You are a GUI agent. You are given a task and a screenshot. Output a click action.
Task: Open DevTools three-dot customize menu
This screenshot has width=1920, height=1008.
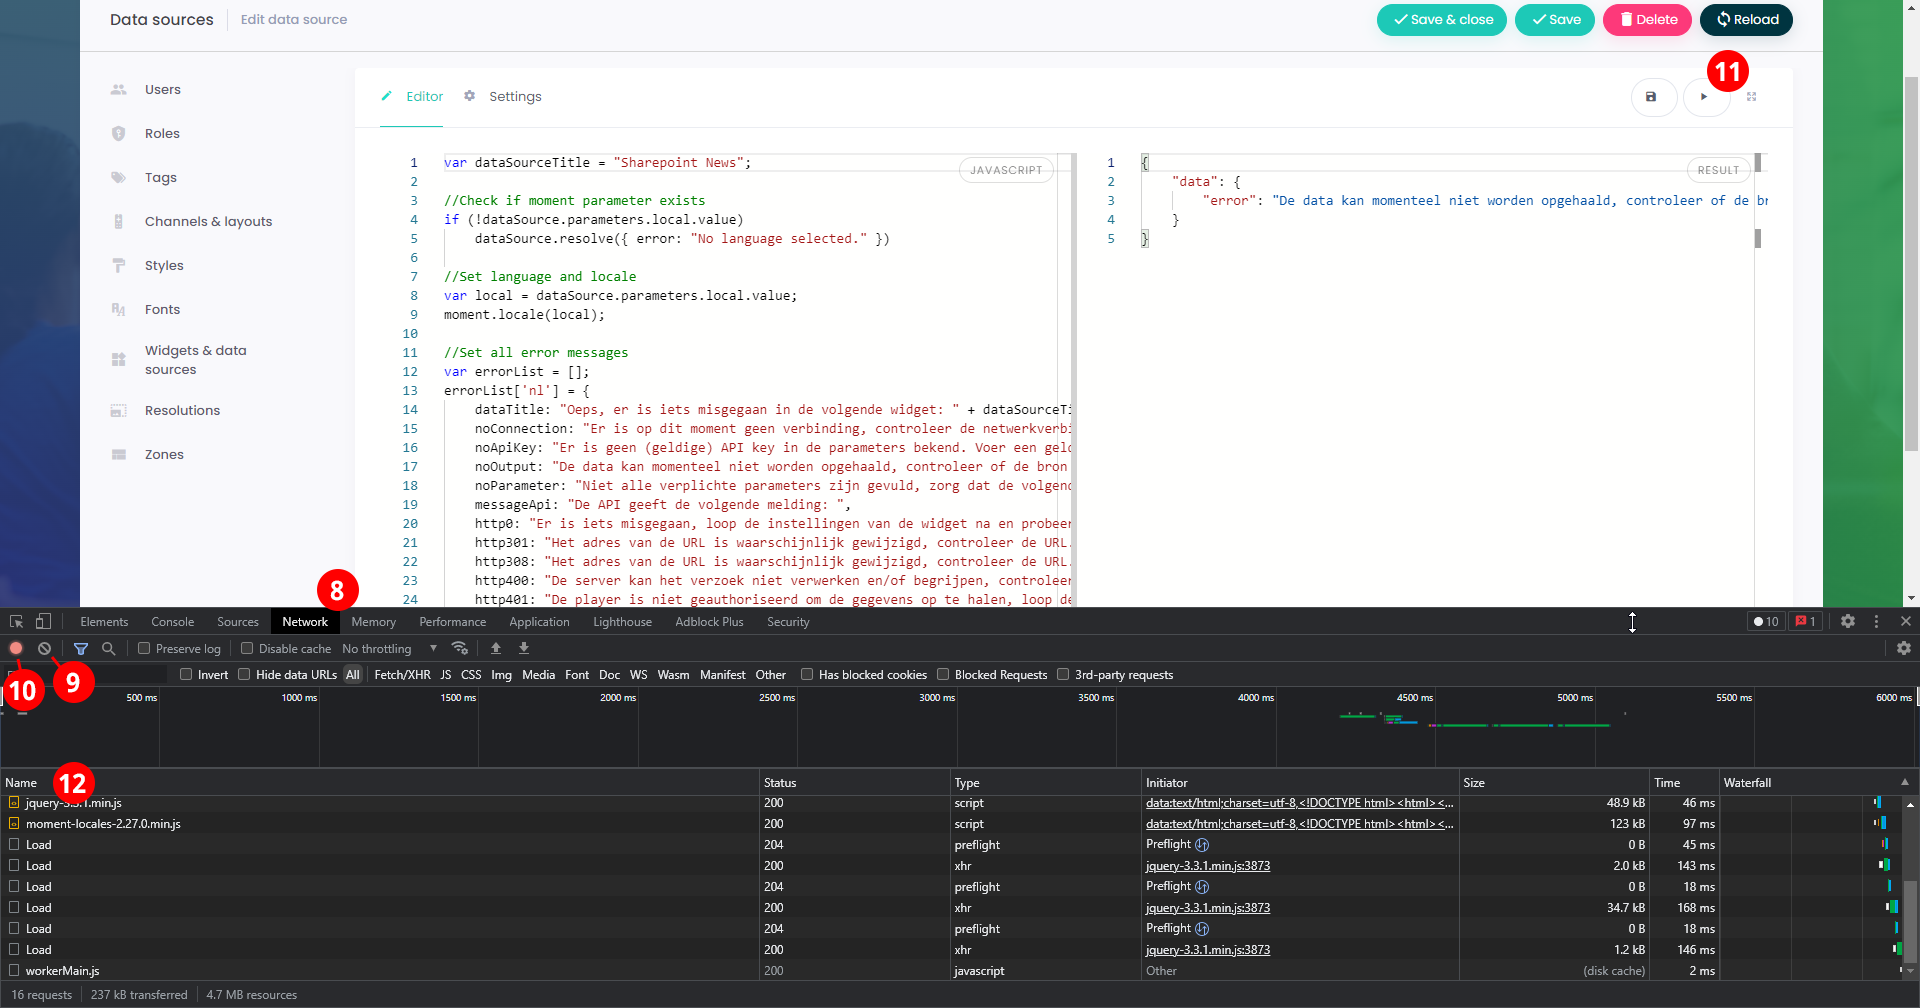click(x=1876, y=622)
